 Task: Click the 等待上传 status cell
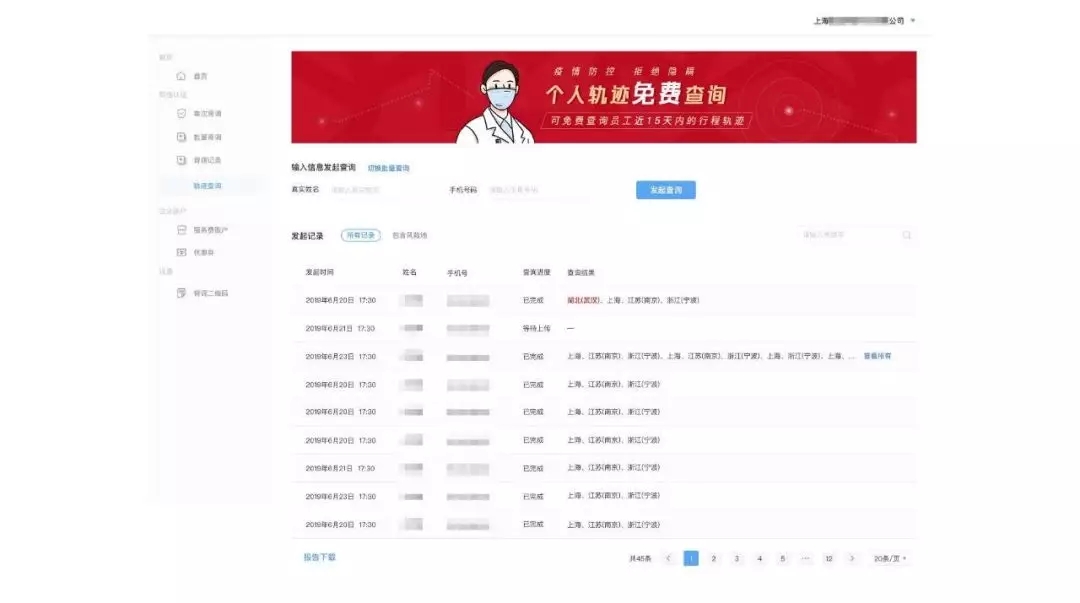[537, 328]
